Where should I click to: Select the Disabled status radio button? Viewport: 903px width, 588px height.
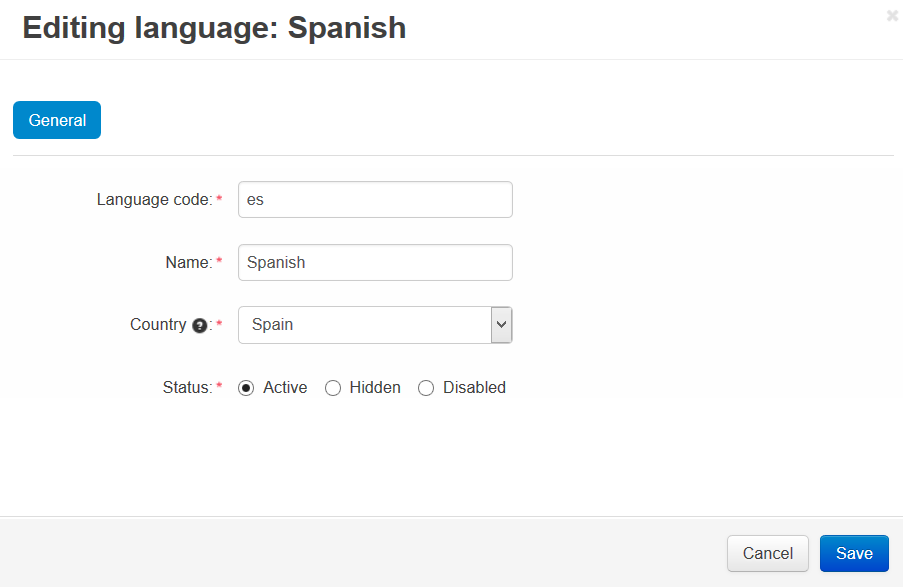426,388
